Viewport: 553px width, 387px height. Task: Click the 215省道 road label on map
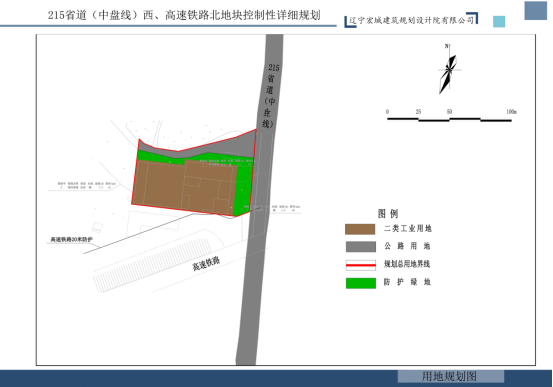[270, 96]
